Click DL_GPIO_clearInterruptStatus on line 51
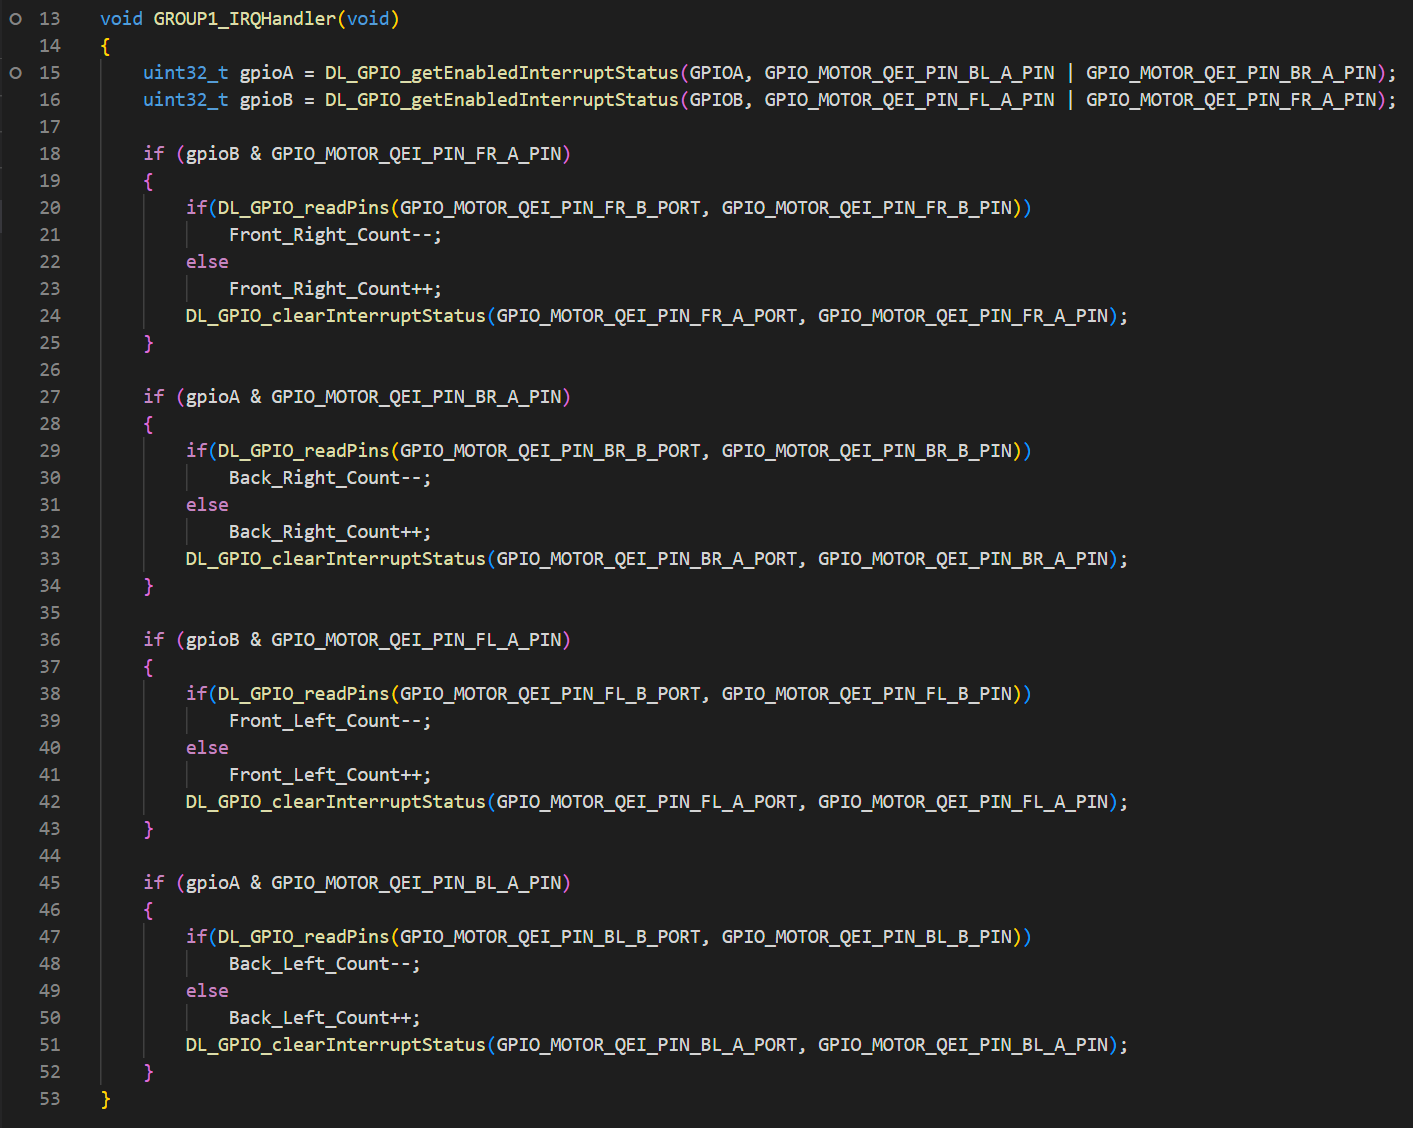Image resolution: width=1413 pixels, height=1128 pixels. [335, 1045]
